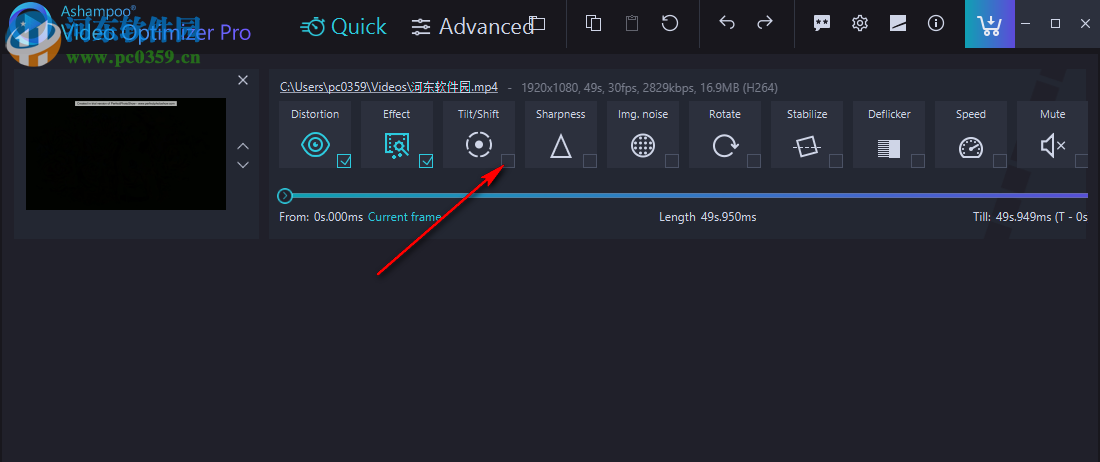Move video down with the chevron
Image resolution: width=1100 pixels, height=462 pixels.
pos(243,165)
